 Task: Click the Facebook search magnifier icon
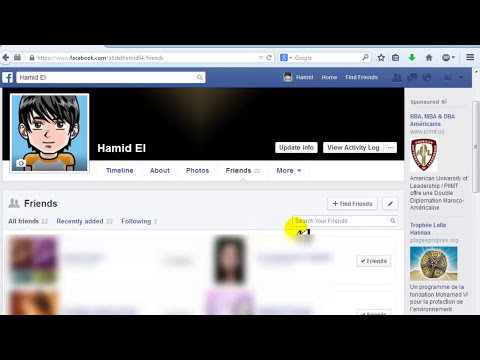(x=200, y=77)
